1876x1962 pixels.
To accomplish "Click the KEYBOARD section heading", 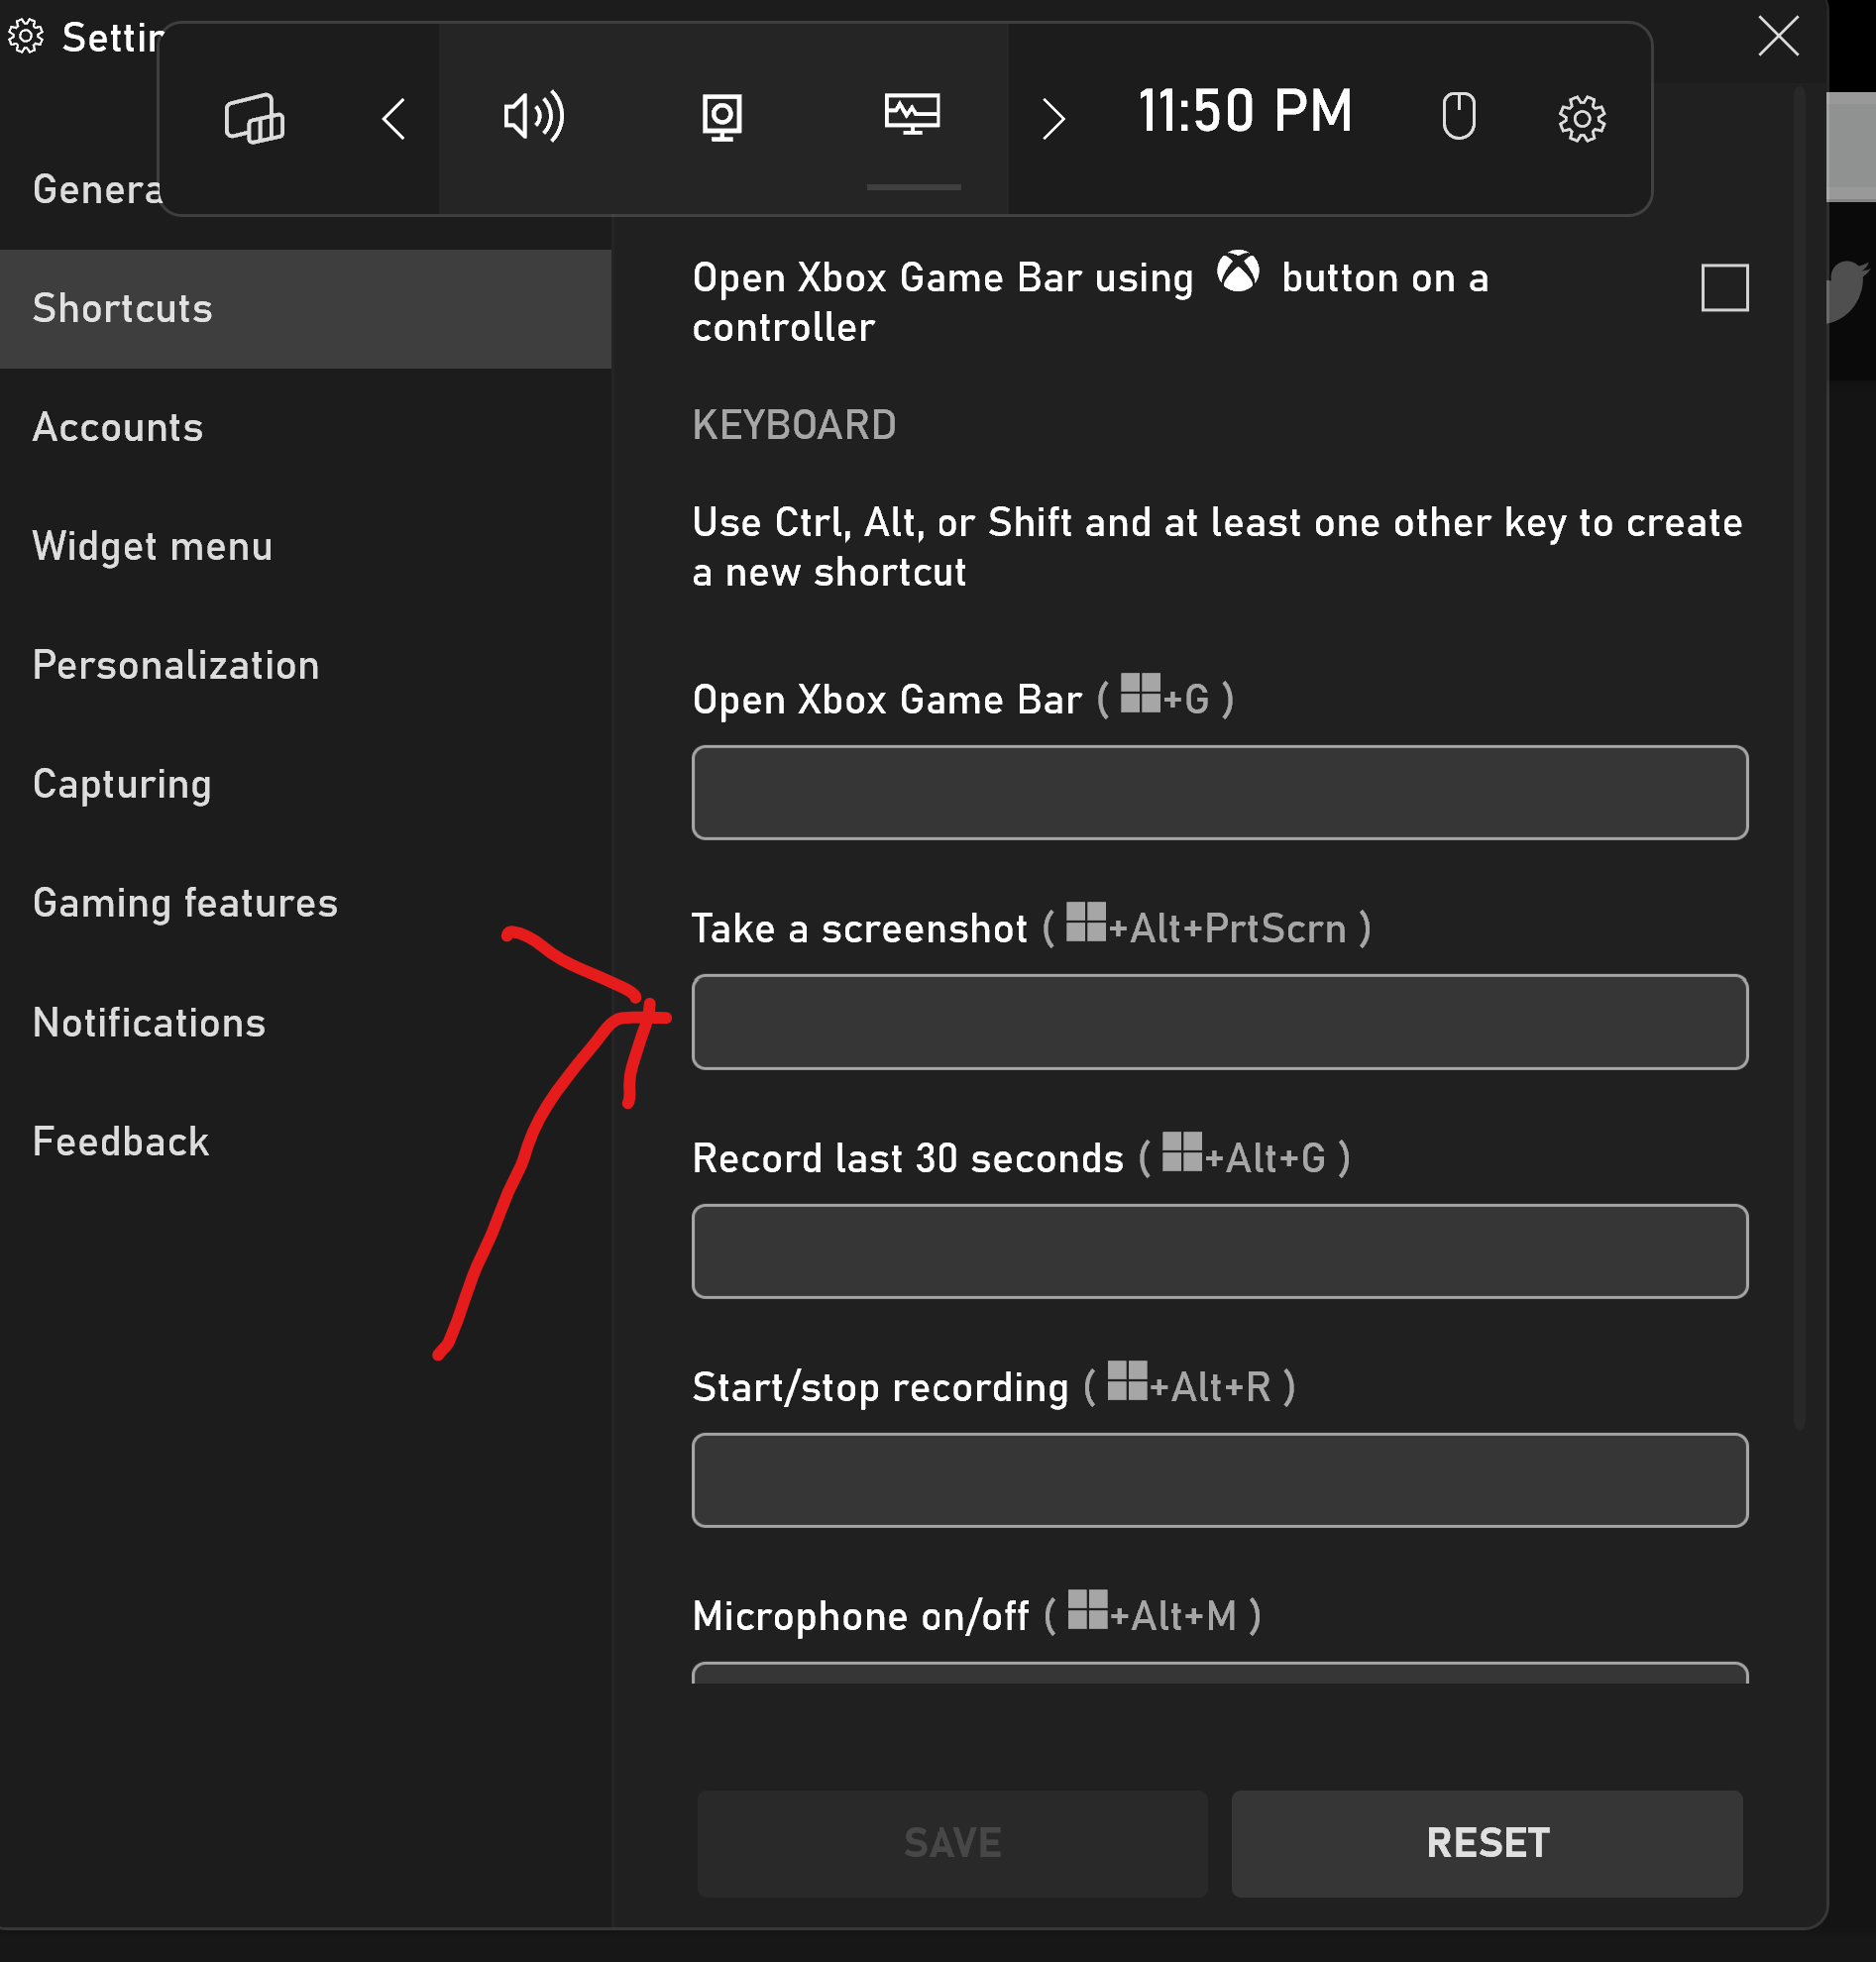I will coord(794,426).
